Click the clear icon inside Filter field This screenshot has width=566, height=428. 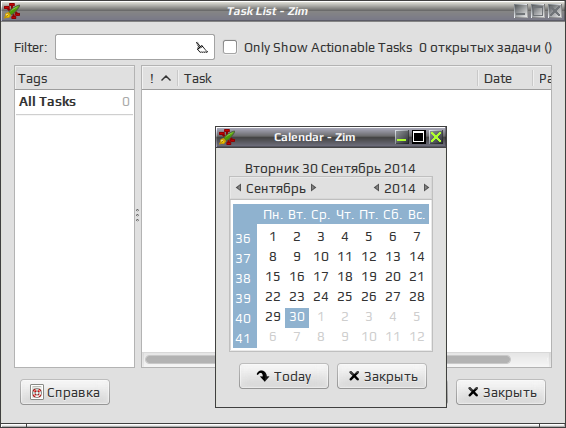pyautogui.click(x=202, y=47)
